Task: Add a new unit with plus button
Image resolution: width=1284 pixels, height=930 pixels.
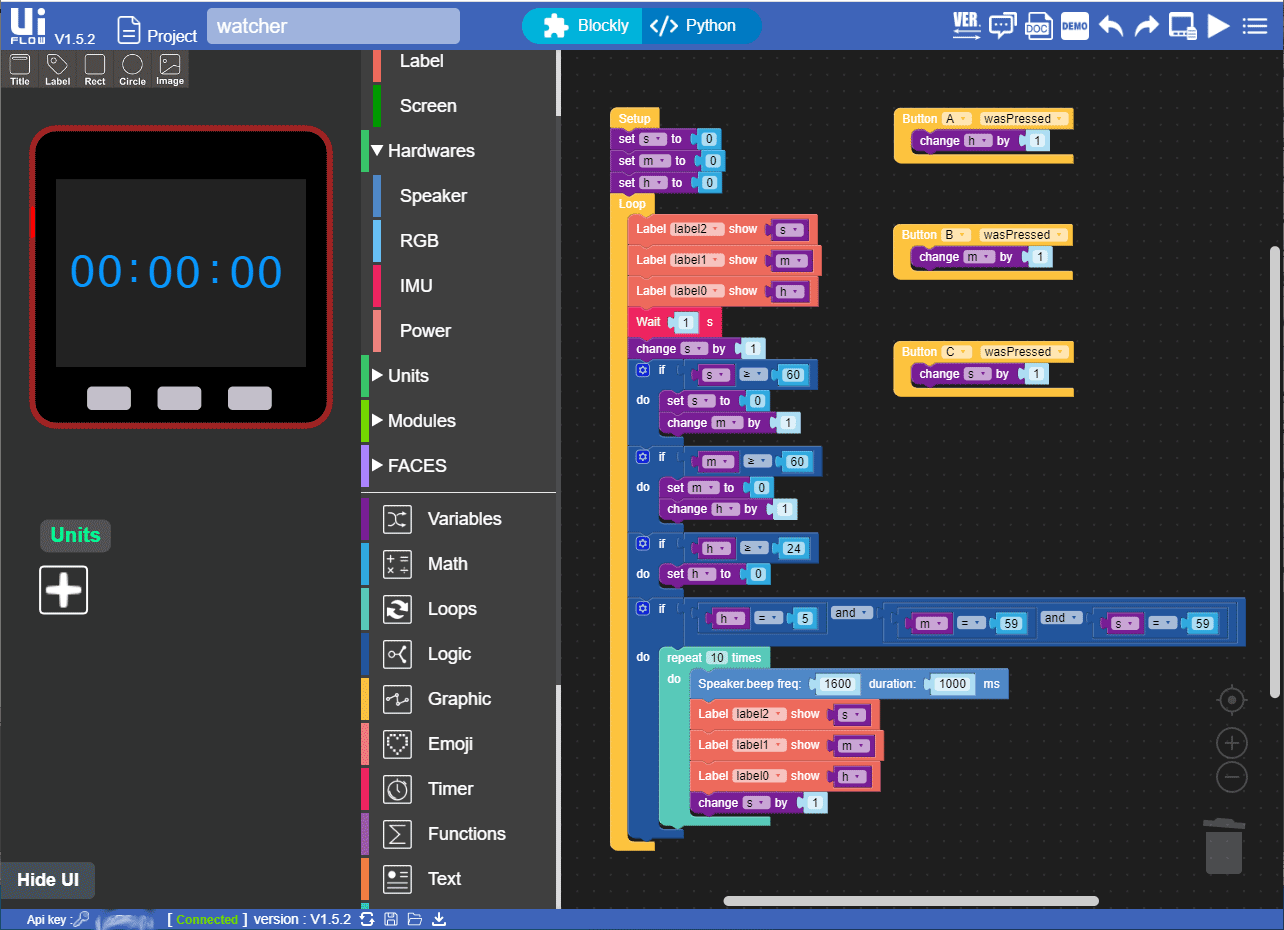Action: pyautogui.click(x=64, y=590)
